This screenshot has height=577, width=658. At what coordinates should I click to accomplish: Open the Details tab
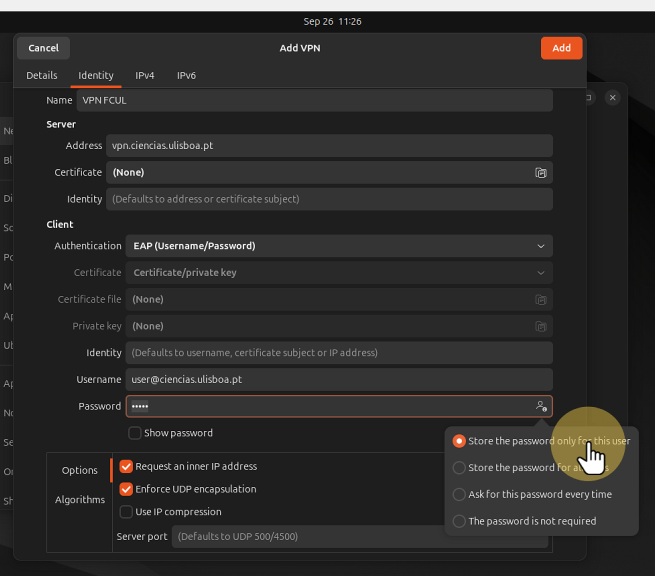42,76
